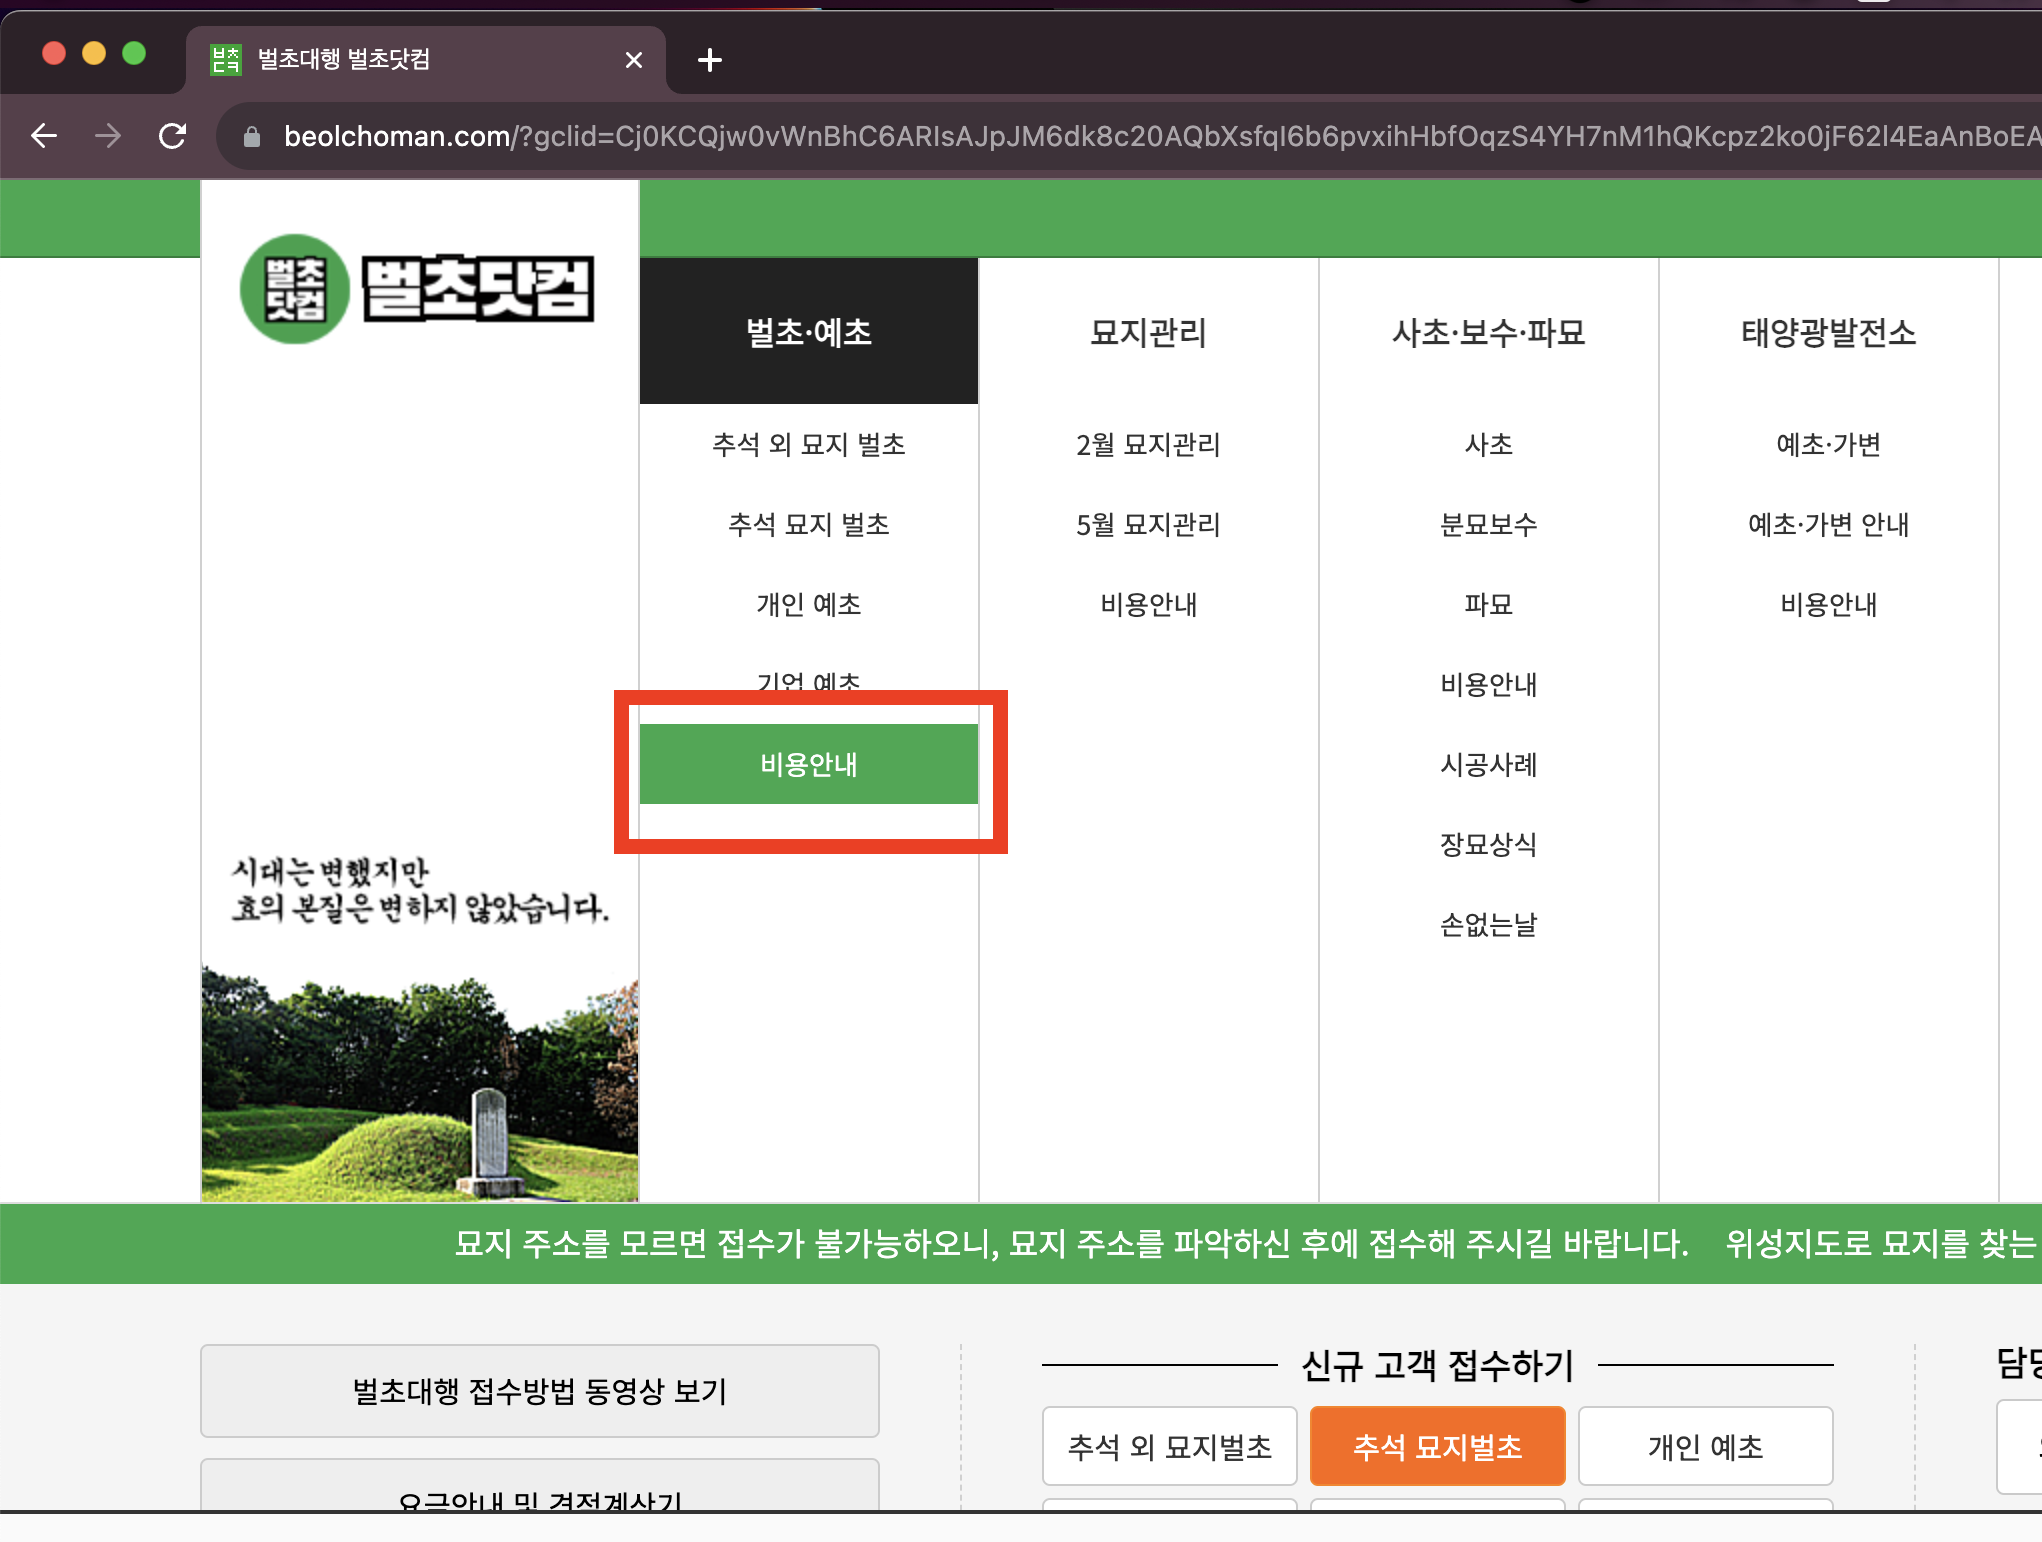Select 추석 외 묘지벌초 option
The width and height of the screenshot is (2042, 1542).
pyautogui.click(x=1169, y=1446)
